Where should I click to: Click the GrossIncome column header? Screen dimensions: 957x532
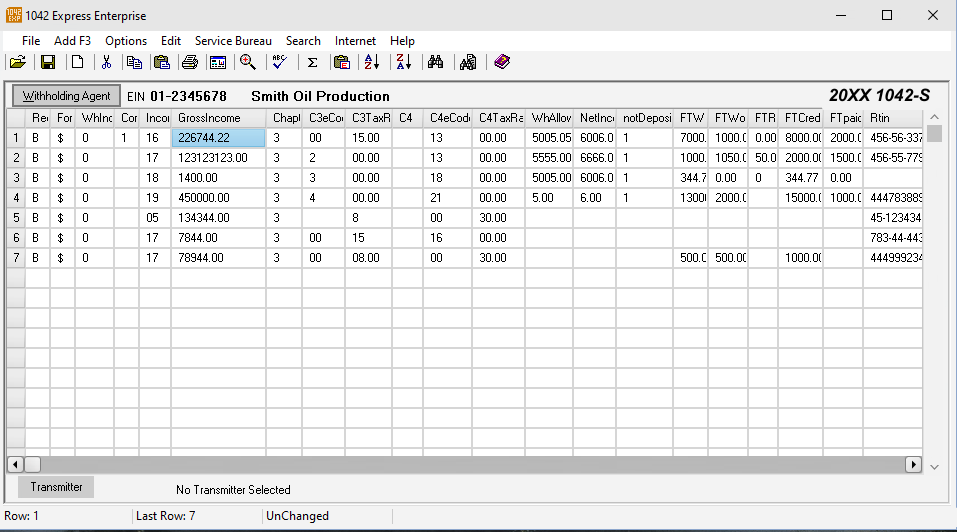218,118
